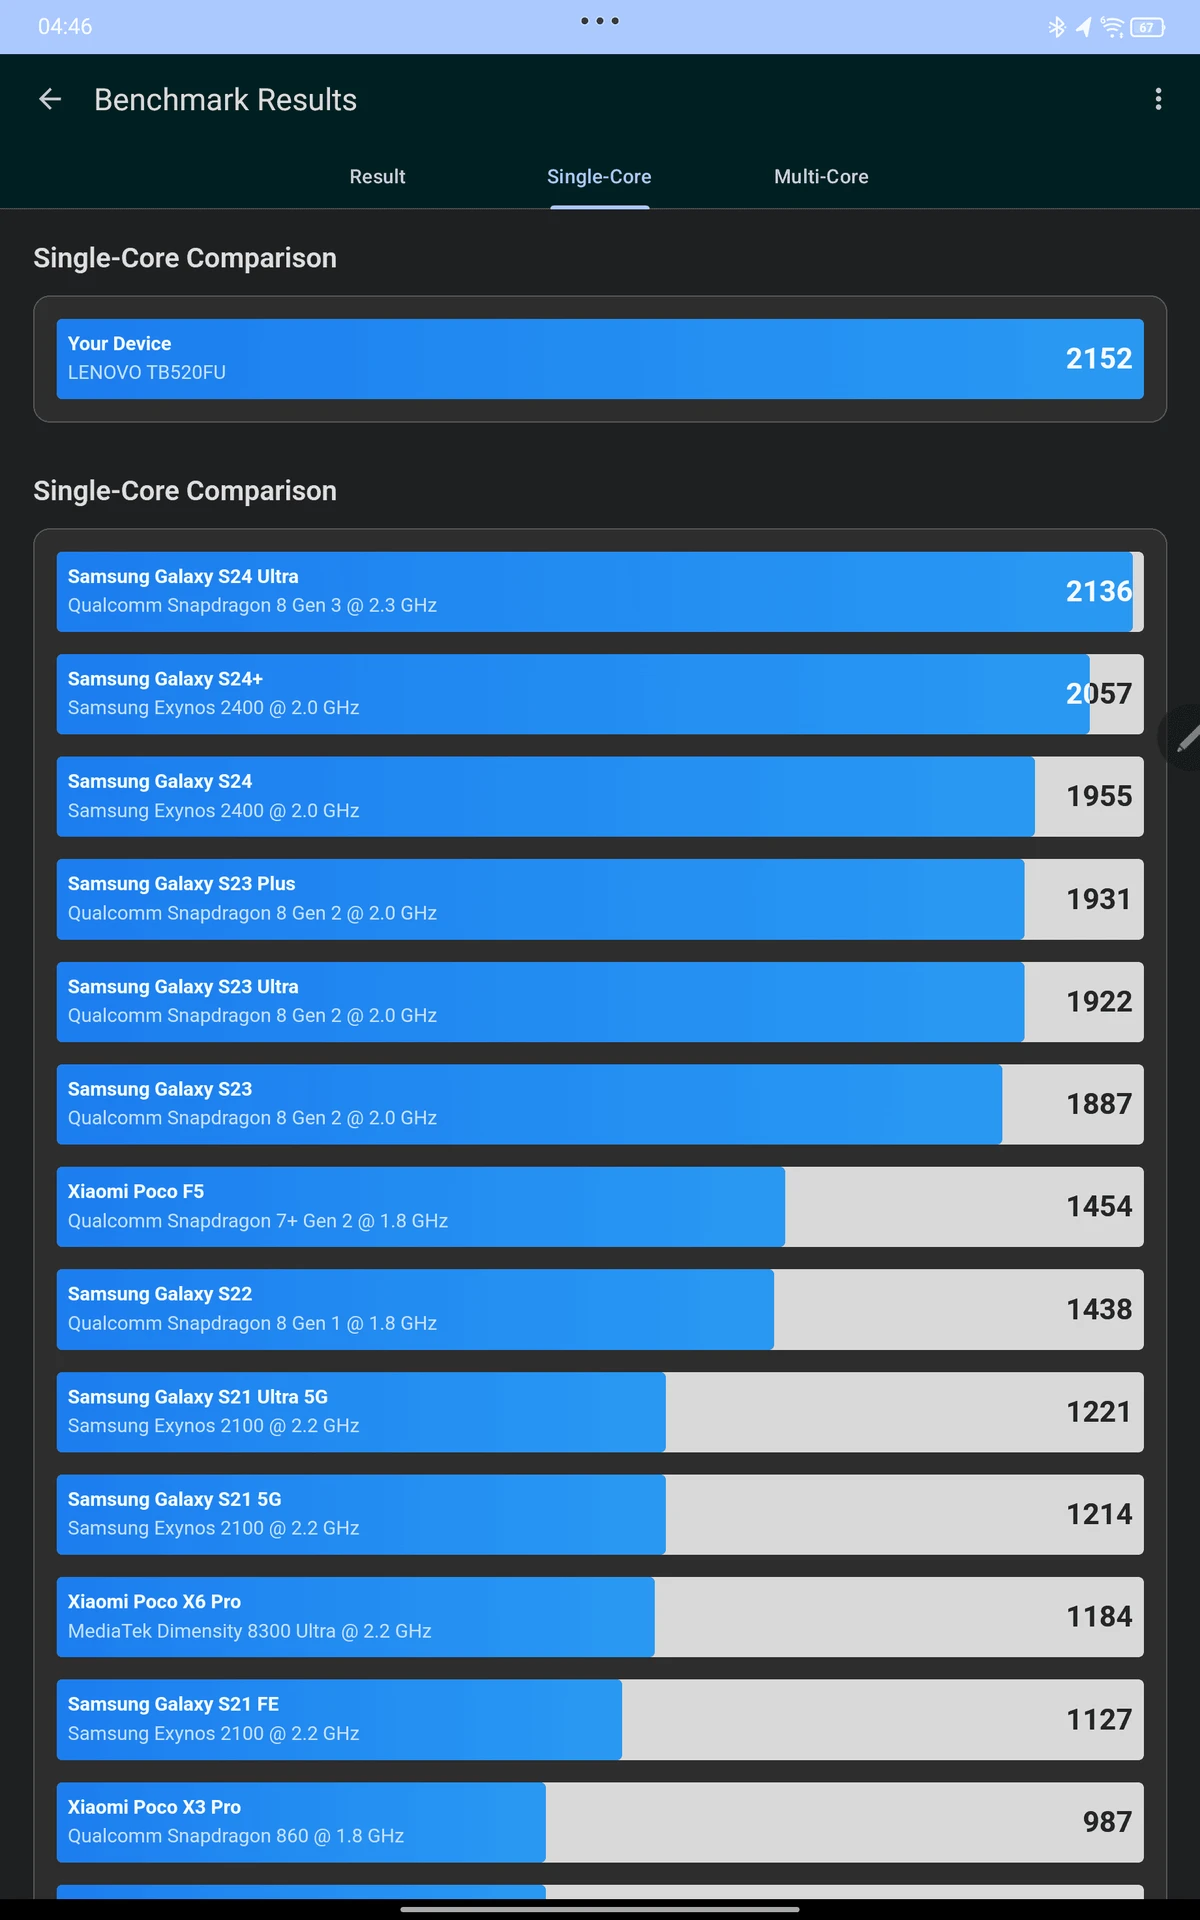The width and height of the screenshot is (1200, 1920).
Task: Tap the battery indicator icon
Action: [x=1148, y=27]
